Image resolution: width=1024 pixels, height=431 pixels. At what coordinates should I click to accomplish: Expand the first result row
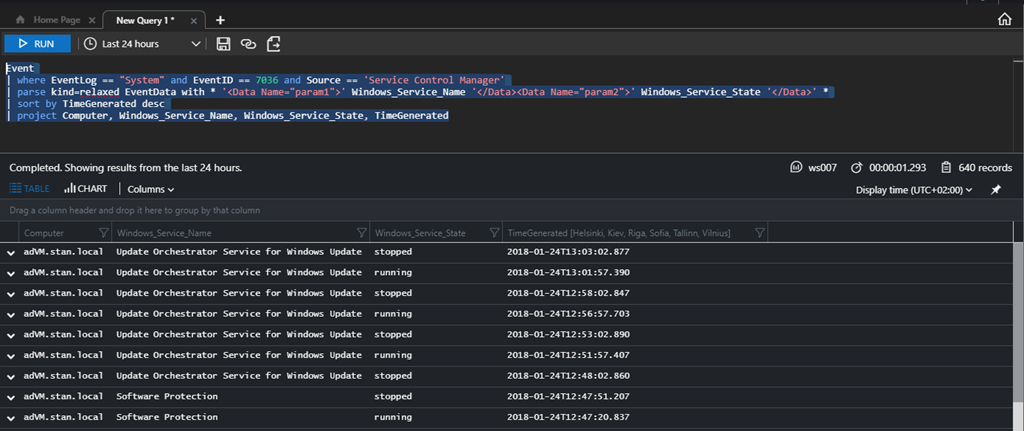point(11,252)
